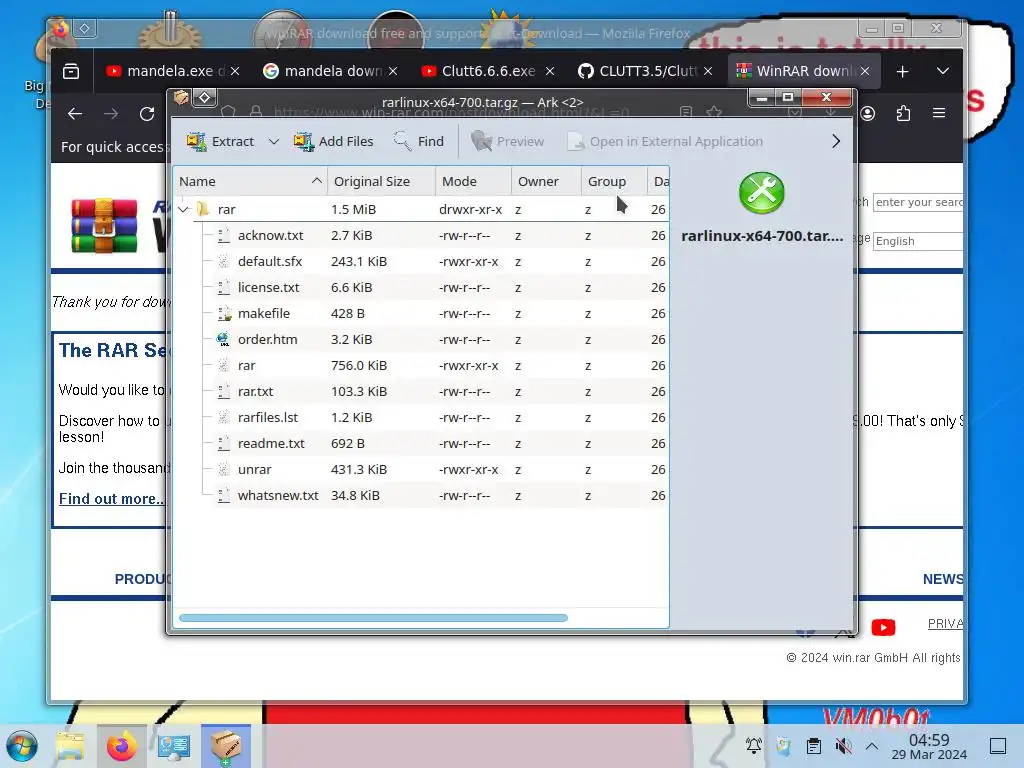
Task: Select the license.txt file icon
Action: click(223, 287)
